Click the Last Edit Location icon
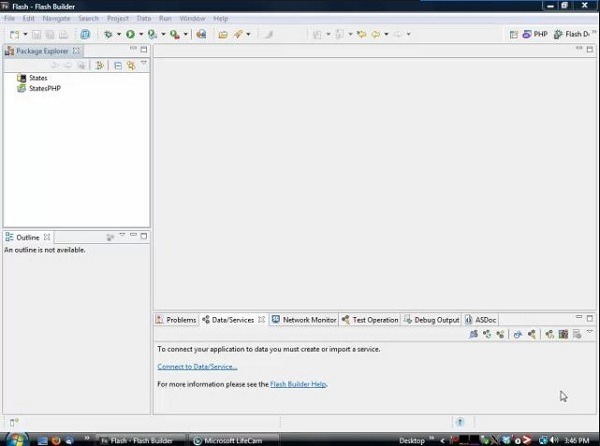600x446 pixels. coord(362,34)
